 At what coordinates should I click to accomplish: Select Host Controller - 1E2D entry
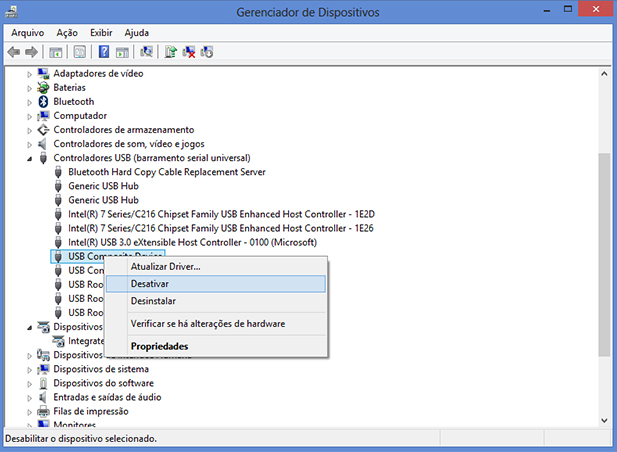coord(221,214)
